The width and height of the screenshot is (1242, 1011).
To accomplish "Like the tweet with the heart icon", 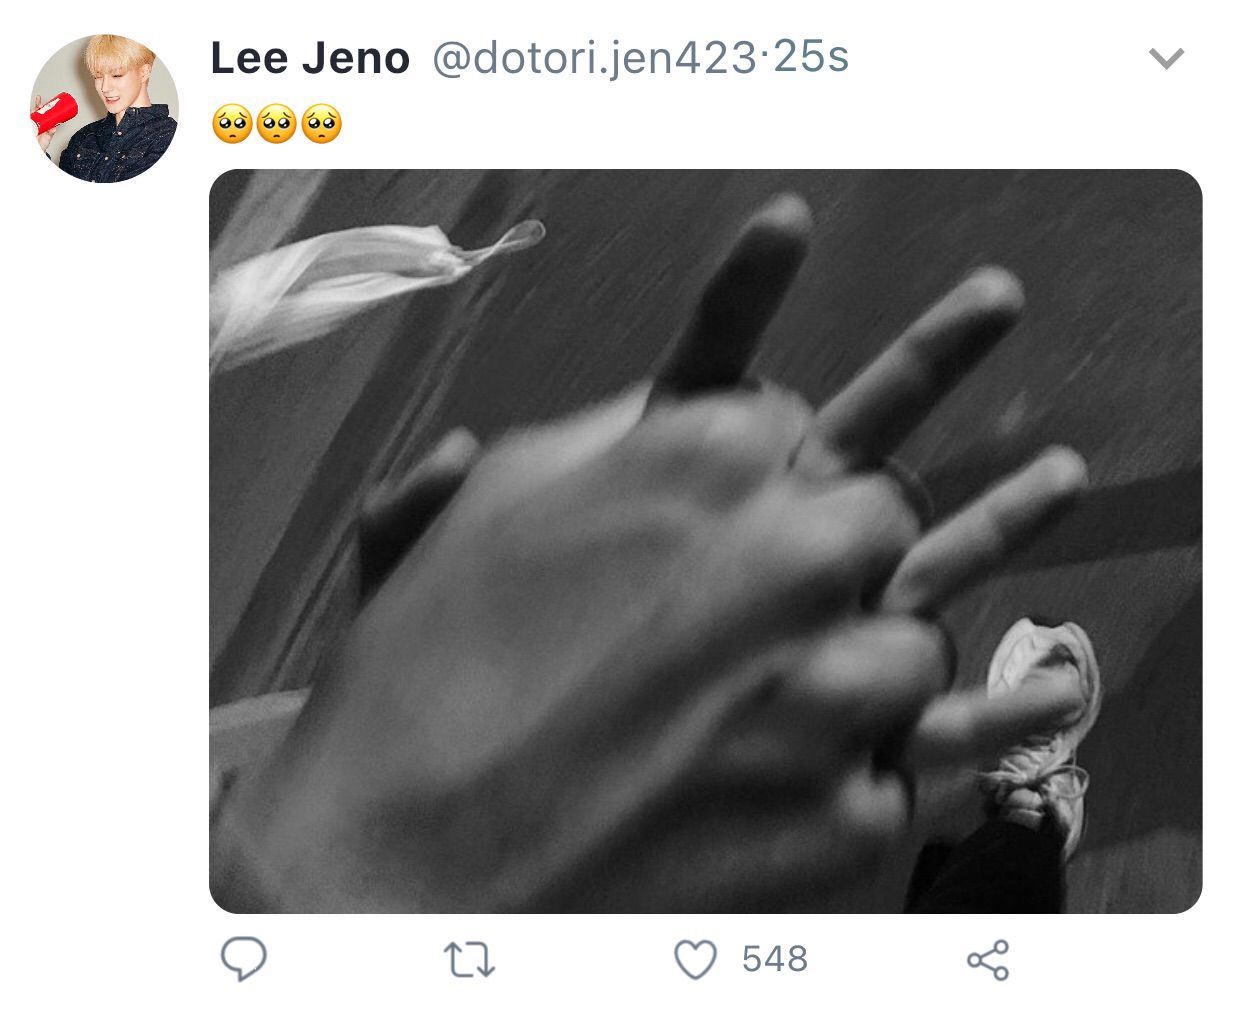I will 695,960.
